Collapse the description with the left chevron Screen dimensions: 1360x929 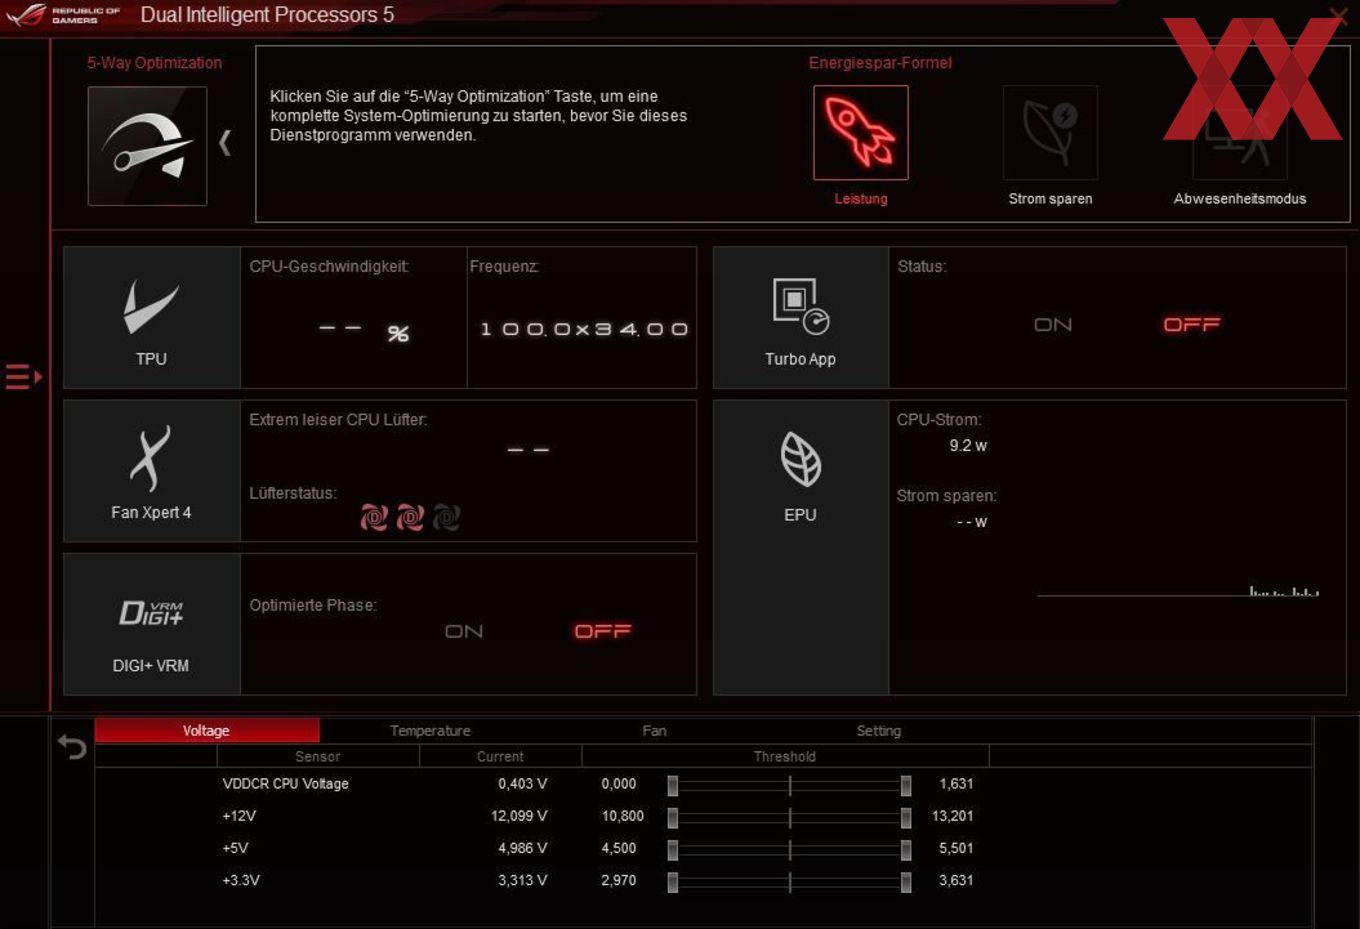[225, 143]
